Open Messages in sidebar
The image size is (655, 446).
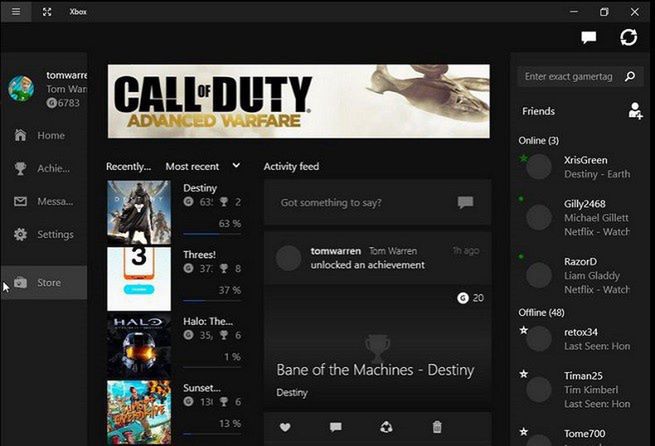pos(44,201)
